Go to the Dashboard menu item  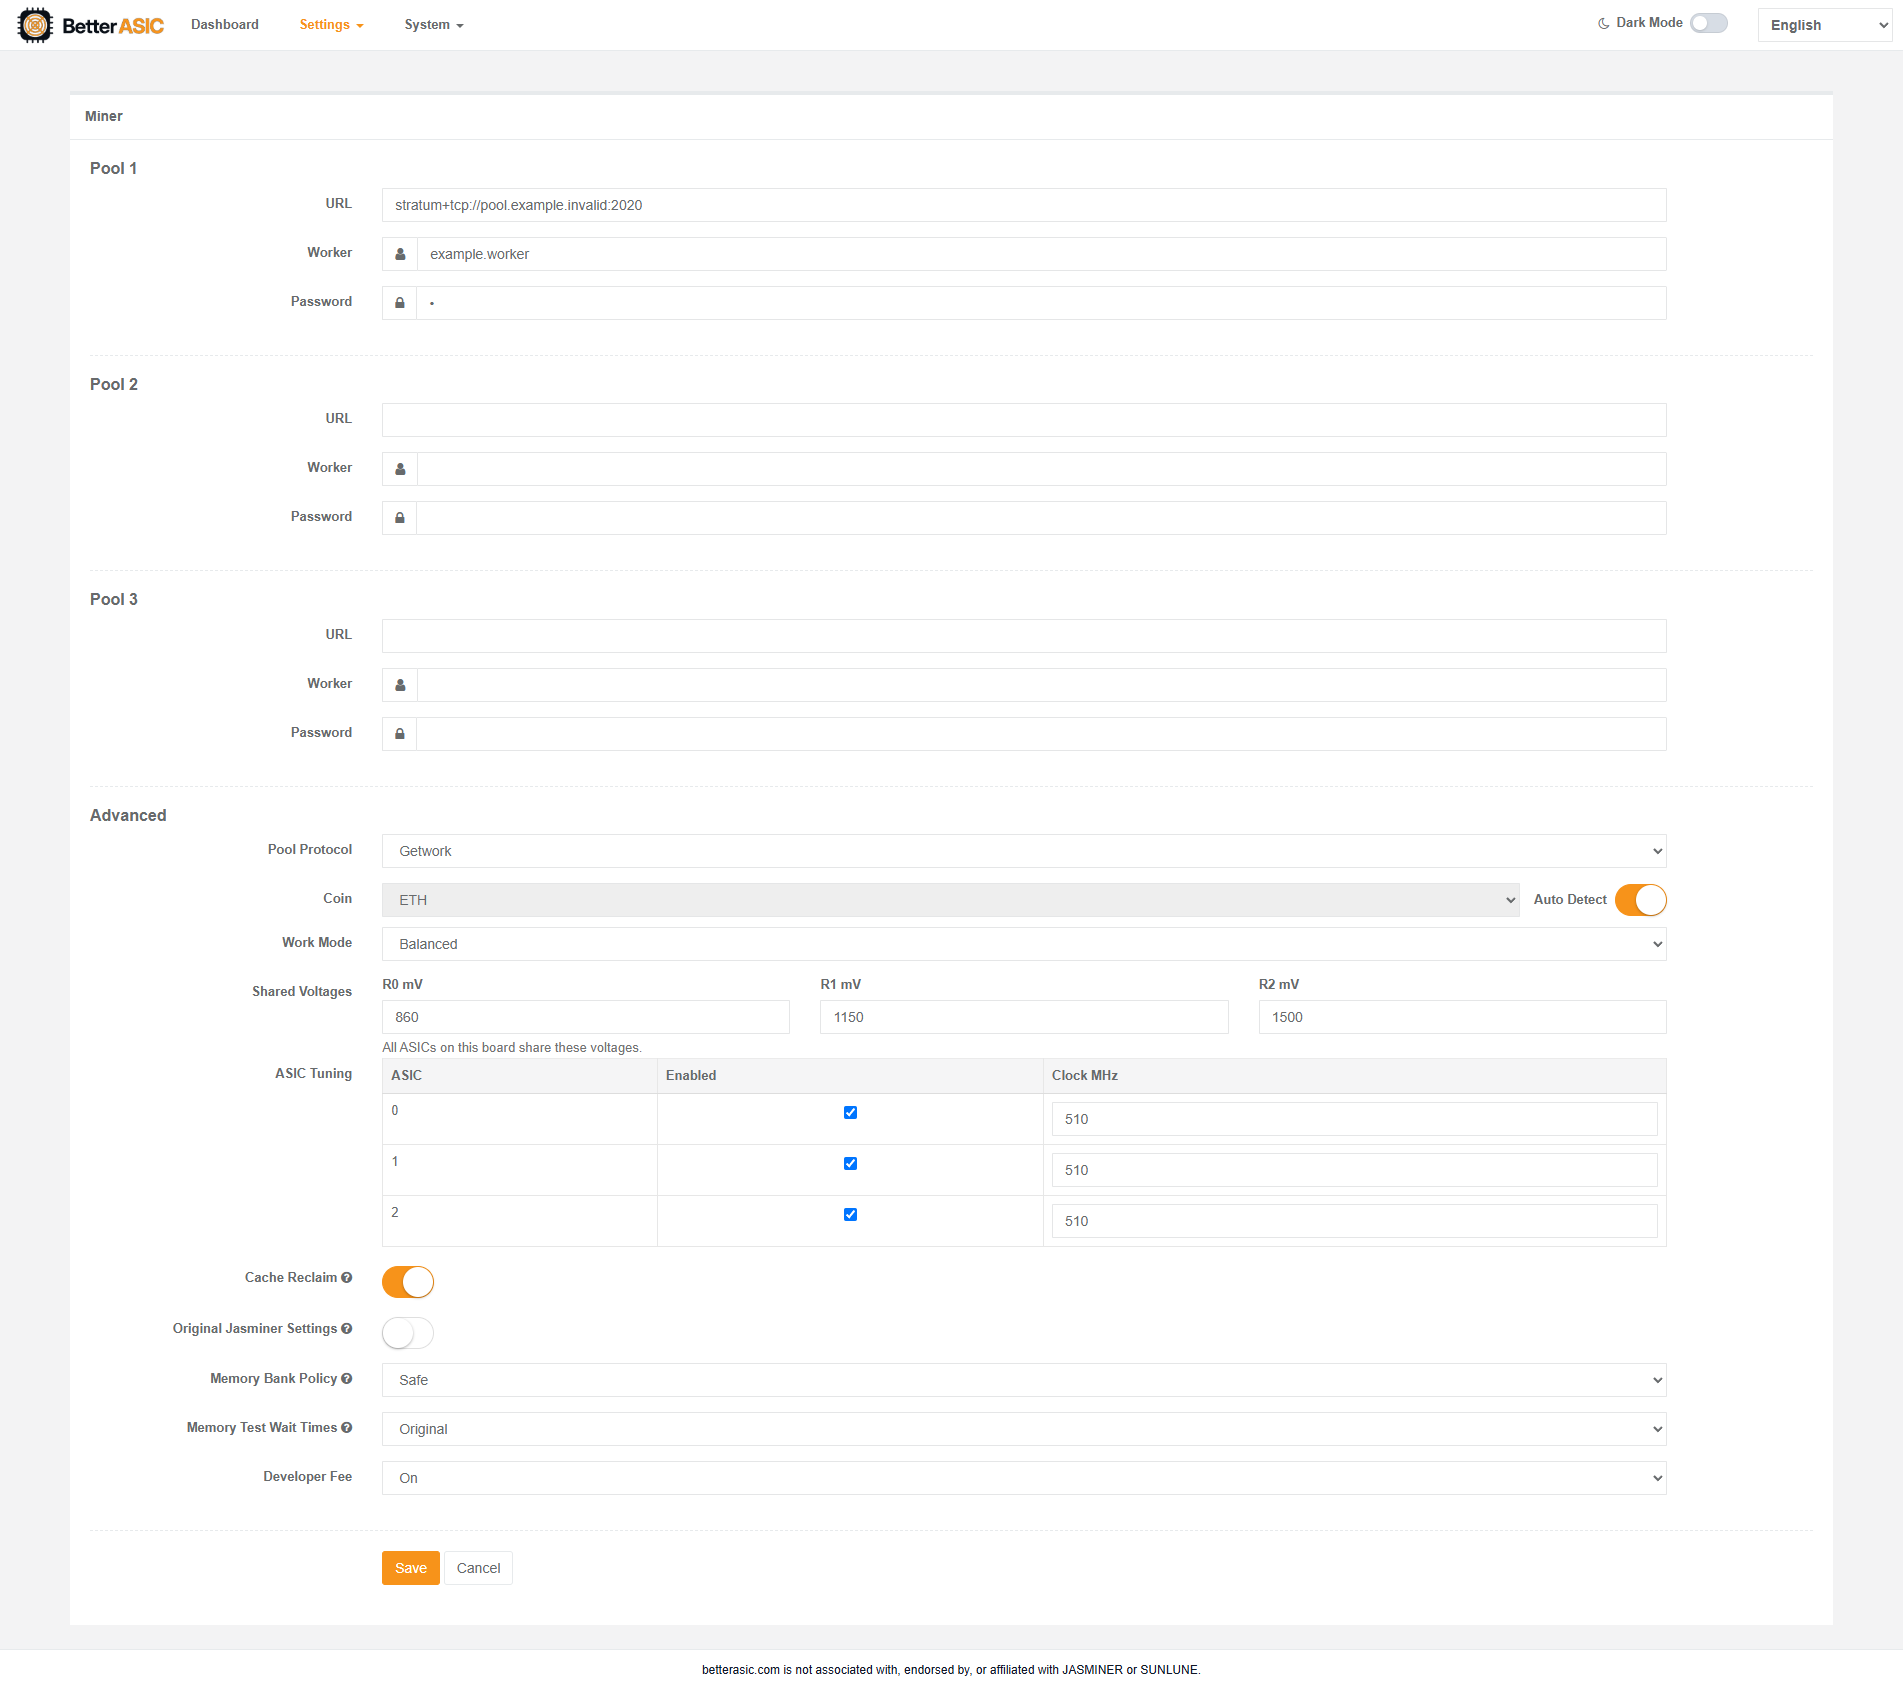coord(225,25)
